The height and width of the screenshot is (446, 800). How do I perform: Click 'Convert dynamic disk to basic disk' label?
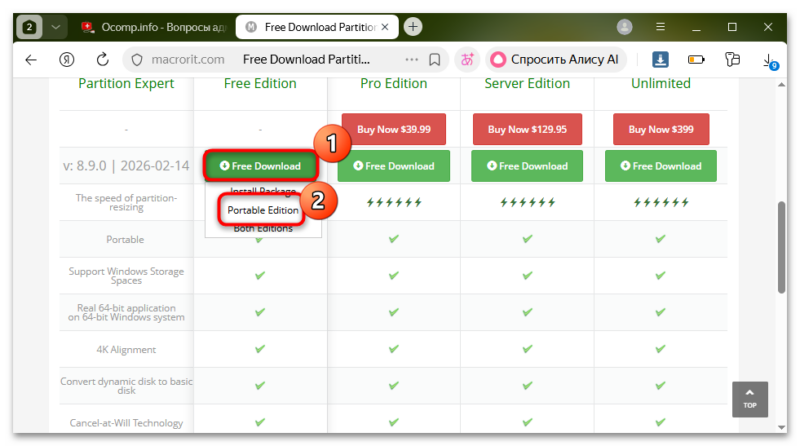point(126,386)
